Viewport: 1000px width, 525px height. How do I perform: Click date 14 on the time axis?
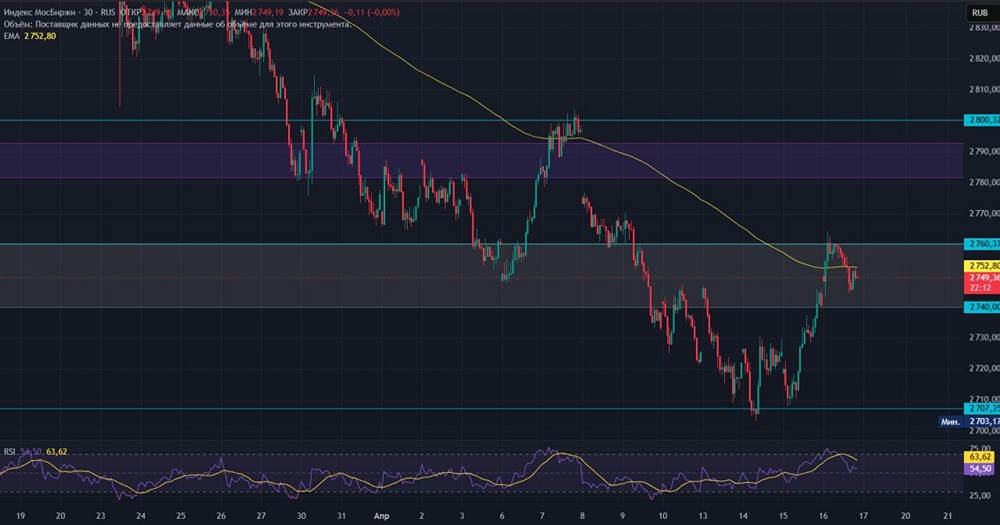tap(743, 515)
